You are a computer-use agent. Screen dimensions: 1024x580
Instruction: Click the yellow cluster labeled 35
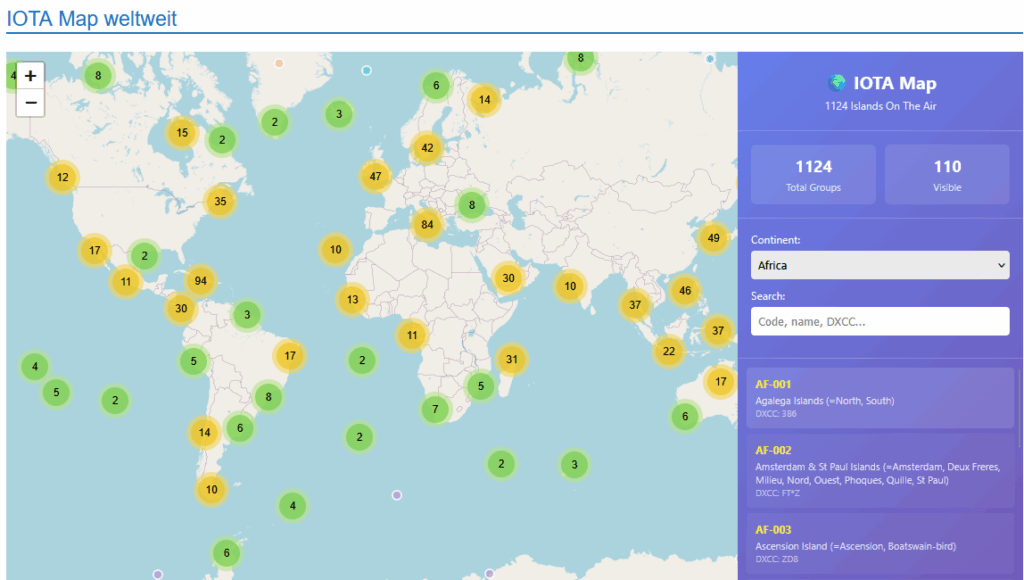click(220, 201)
